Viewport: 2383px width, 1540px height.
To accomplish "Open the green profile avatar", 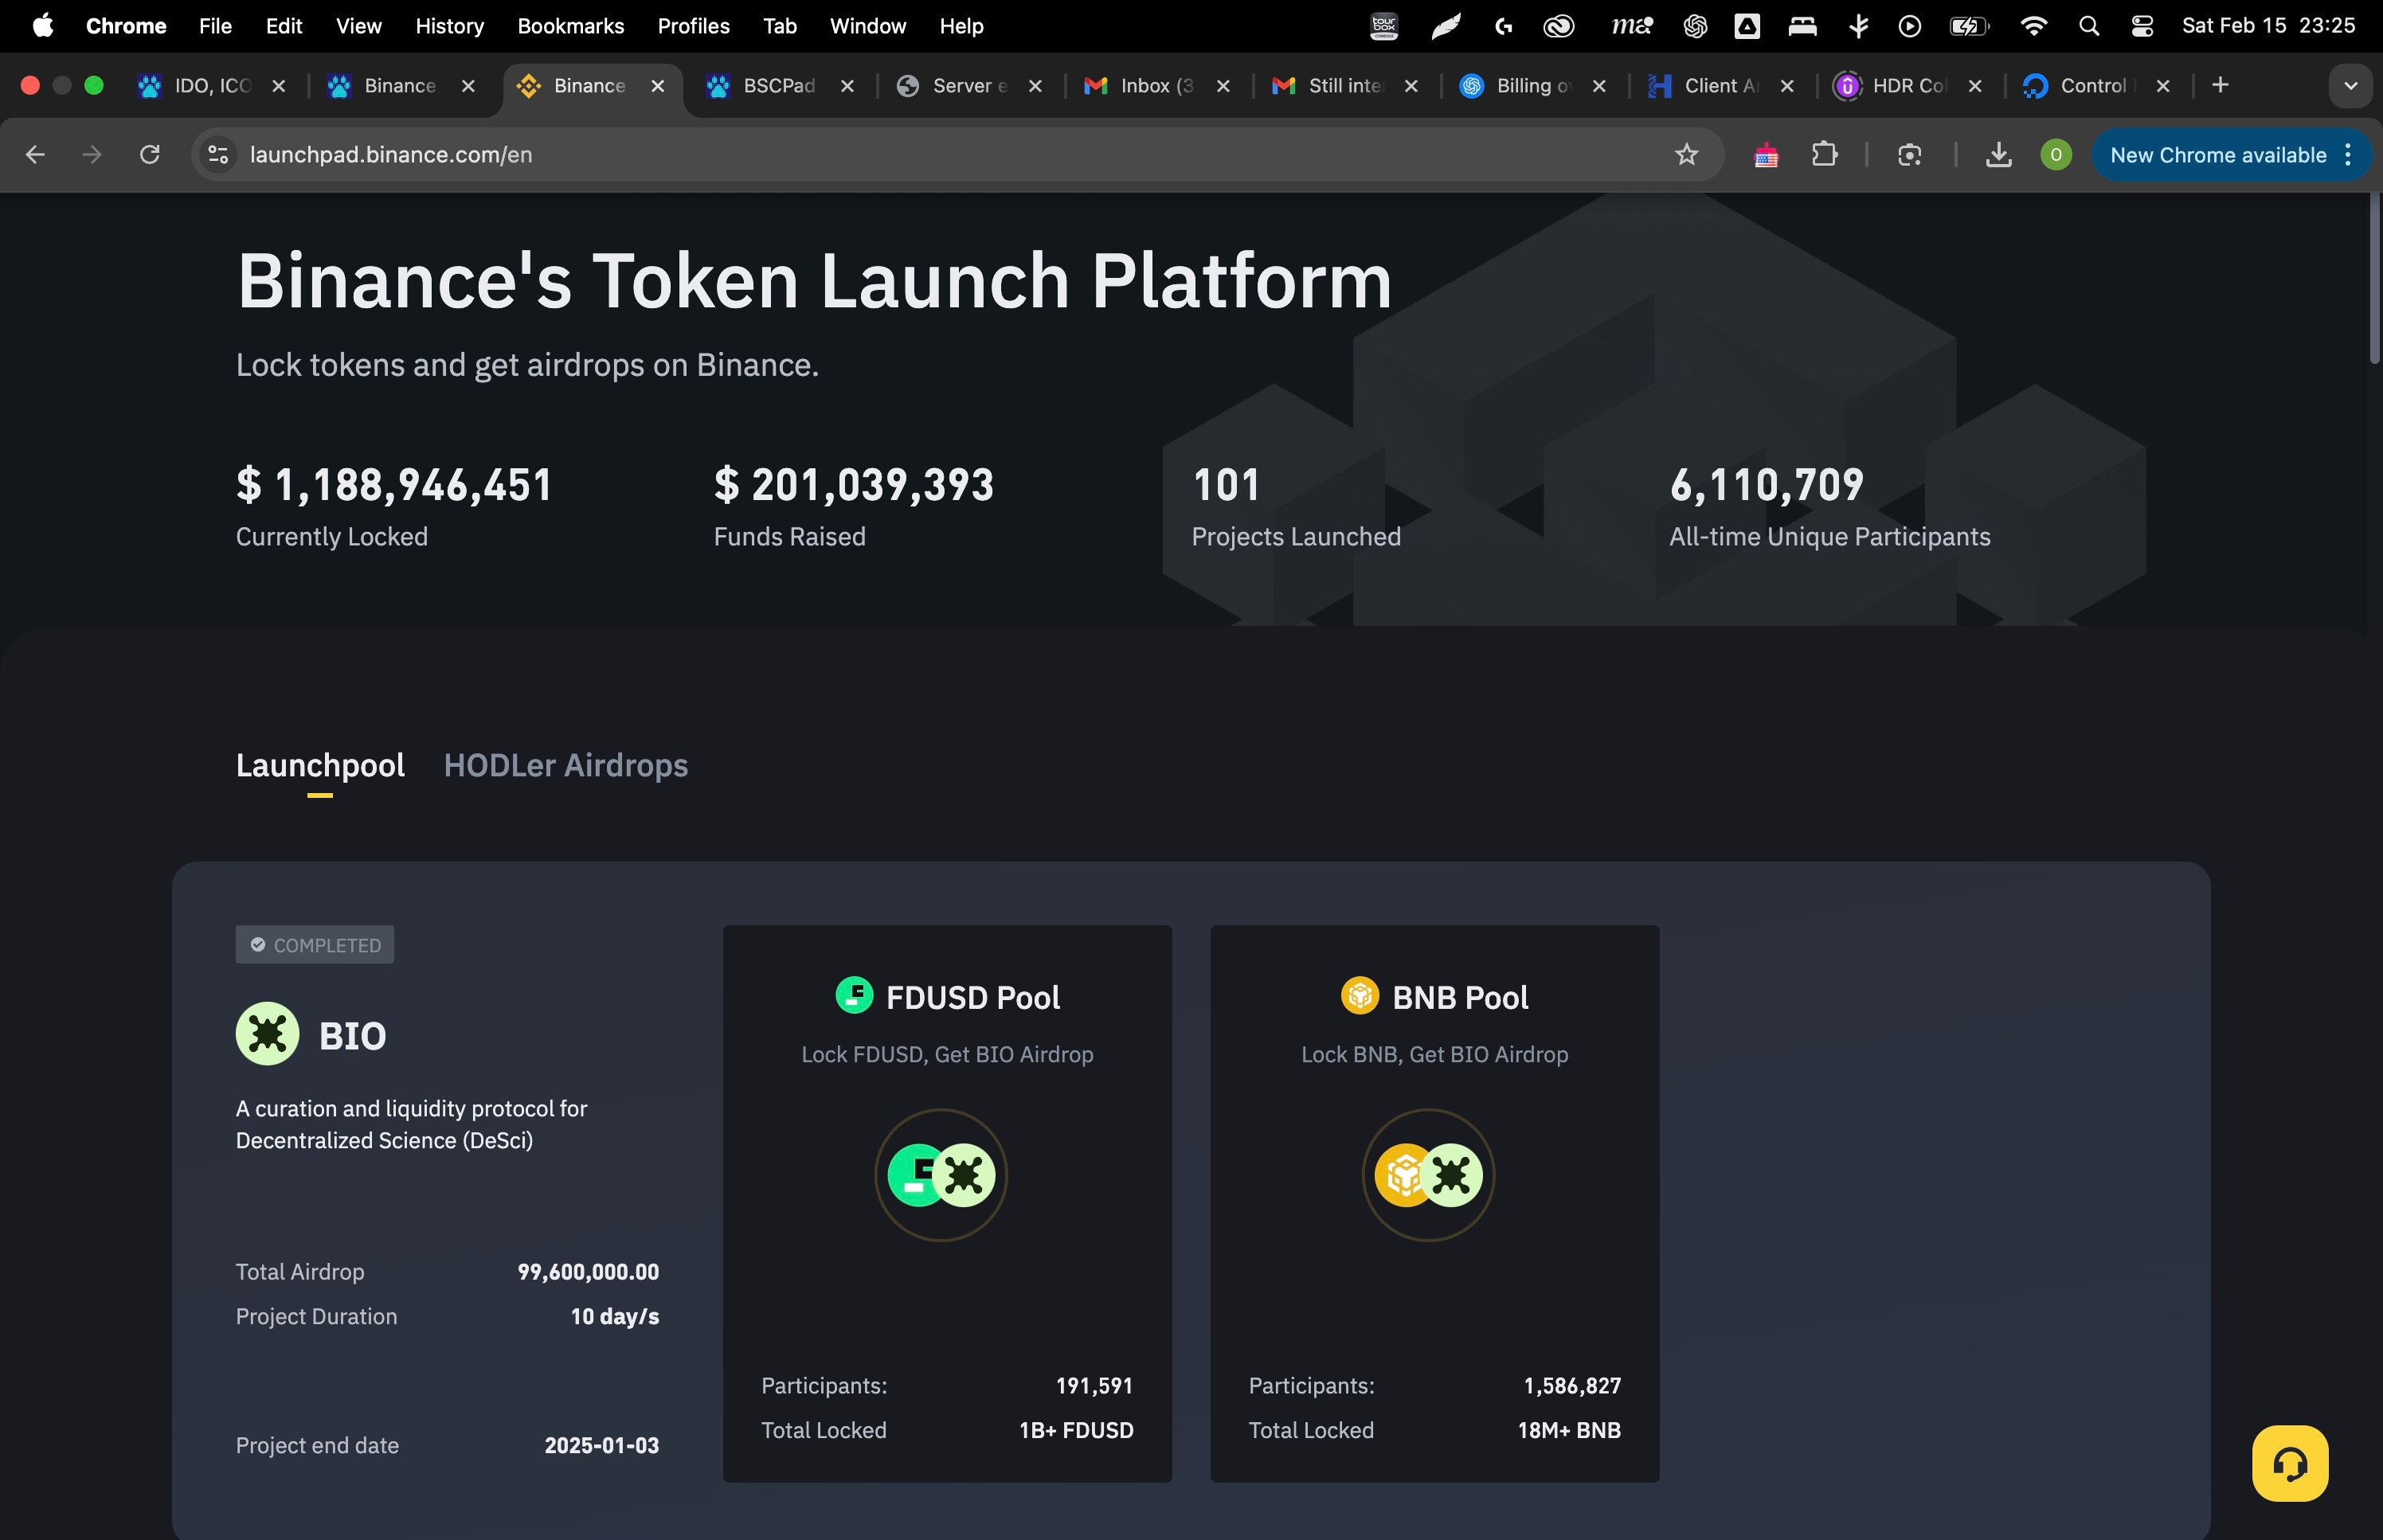I will click(2056, 154).
